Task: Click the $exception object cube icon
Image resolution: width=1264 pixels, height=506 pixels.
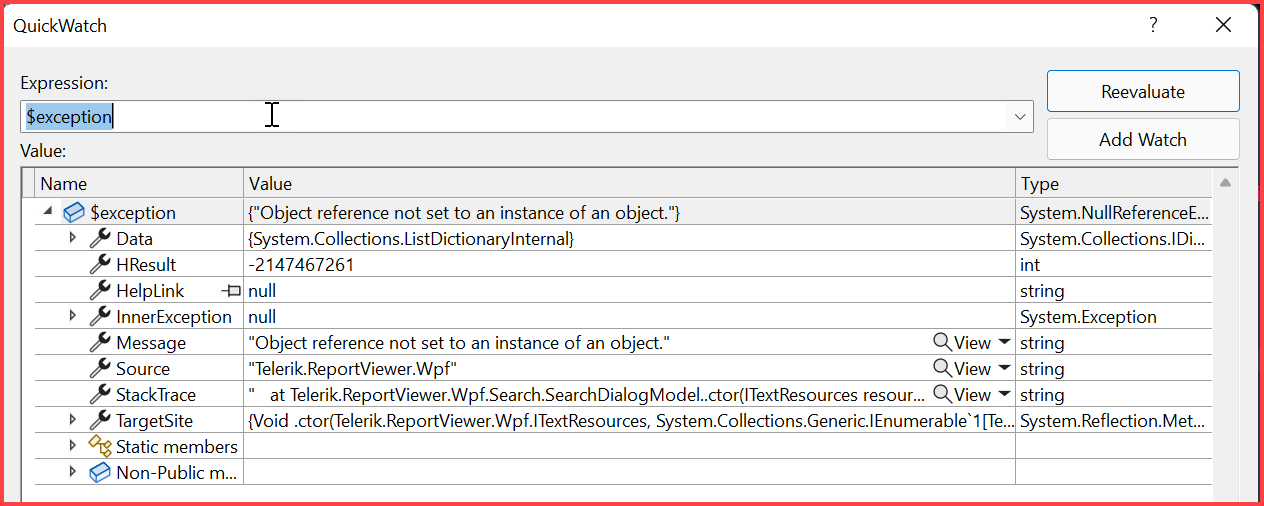Action: pyautogui.click(x=74, y=213)
